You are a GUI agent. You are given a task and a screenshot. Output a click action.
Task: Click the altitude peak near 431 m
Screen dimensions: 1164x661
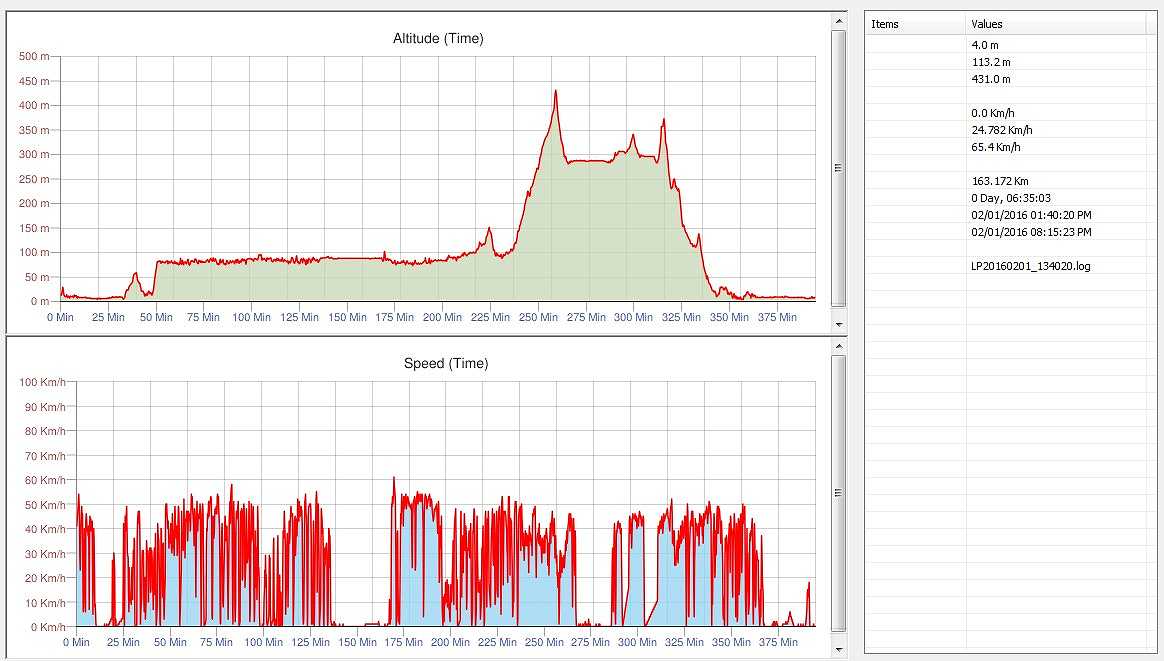555,91
